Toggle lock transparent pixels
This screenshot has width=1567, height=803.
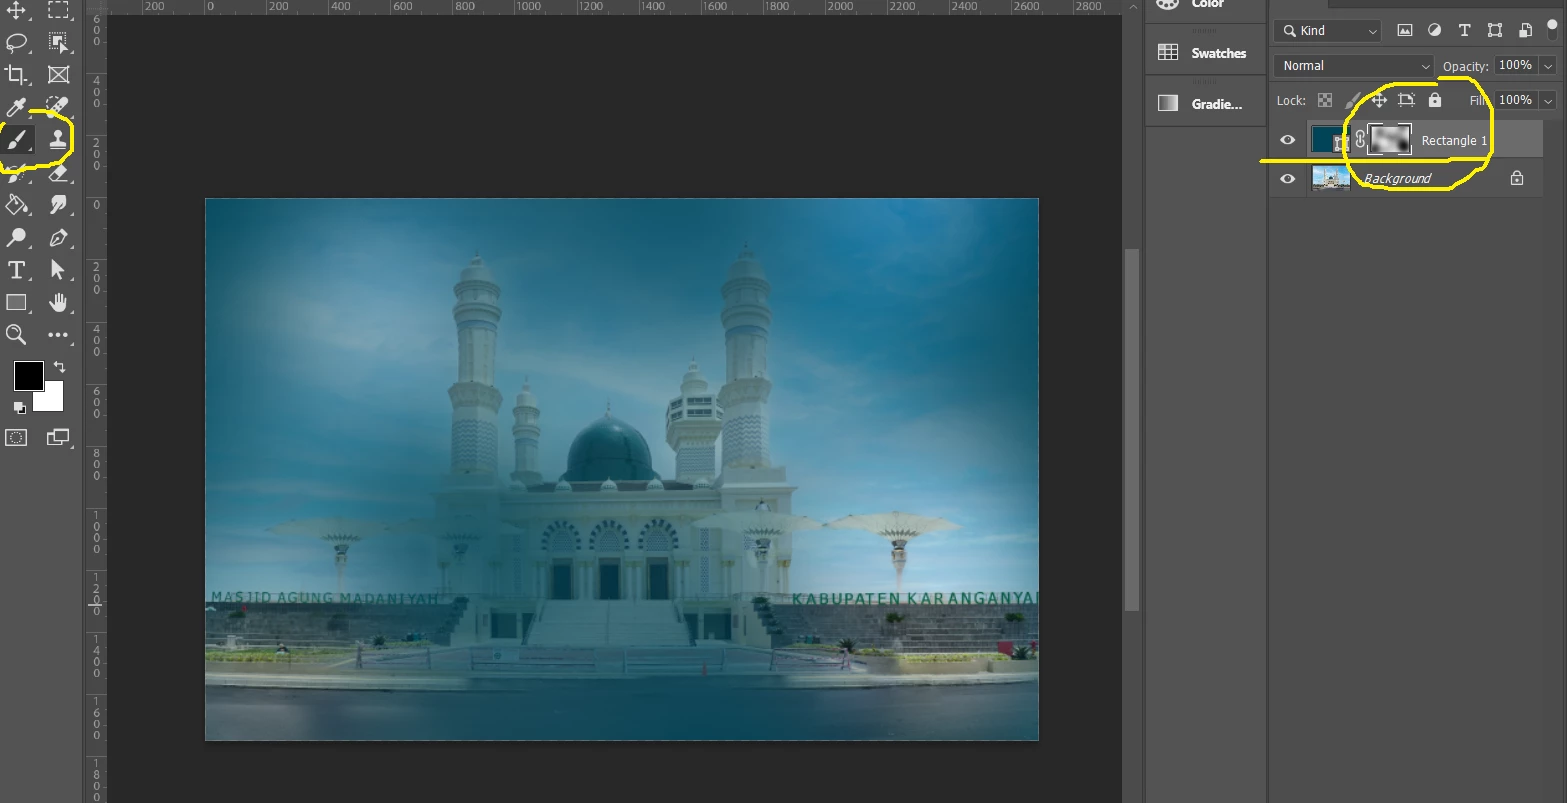point(1325,100)
